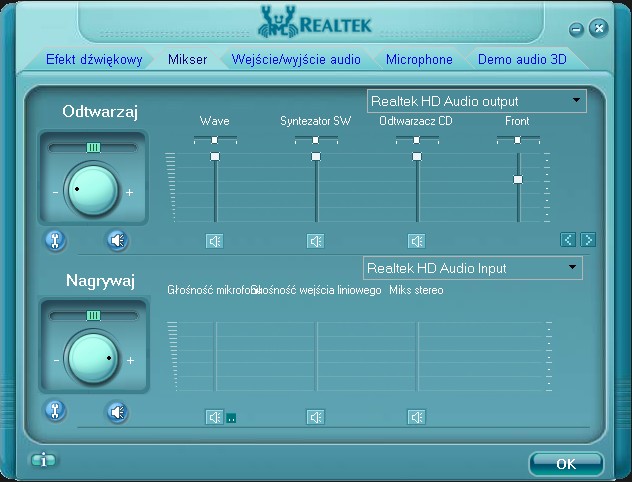Screen dimensions: 632x482
Task: Show previous playback channels with left arrow
Action: [568, 240]
